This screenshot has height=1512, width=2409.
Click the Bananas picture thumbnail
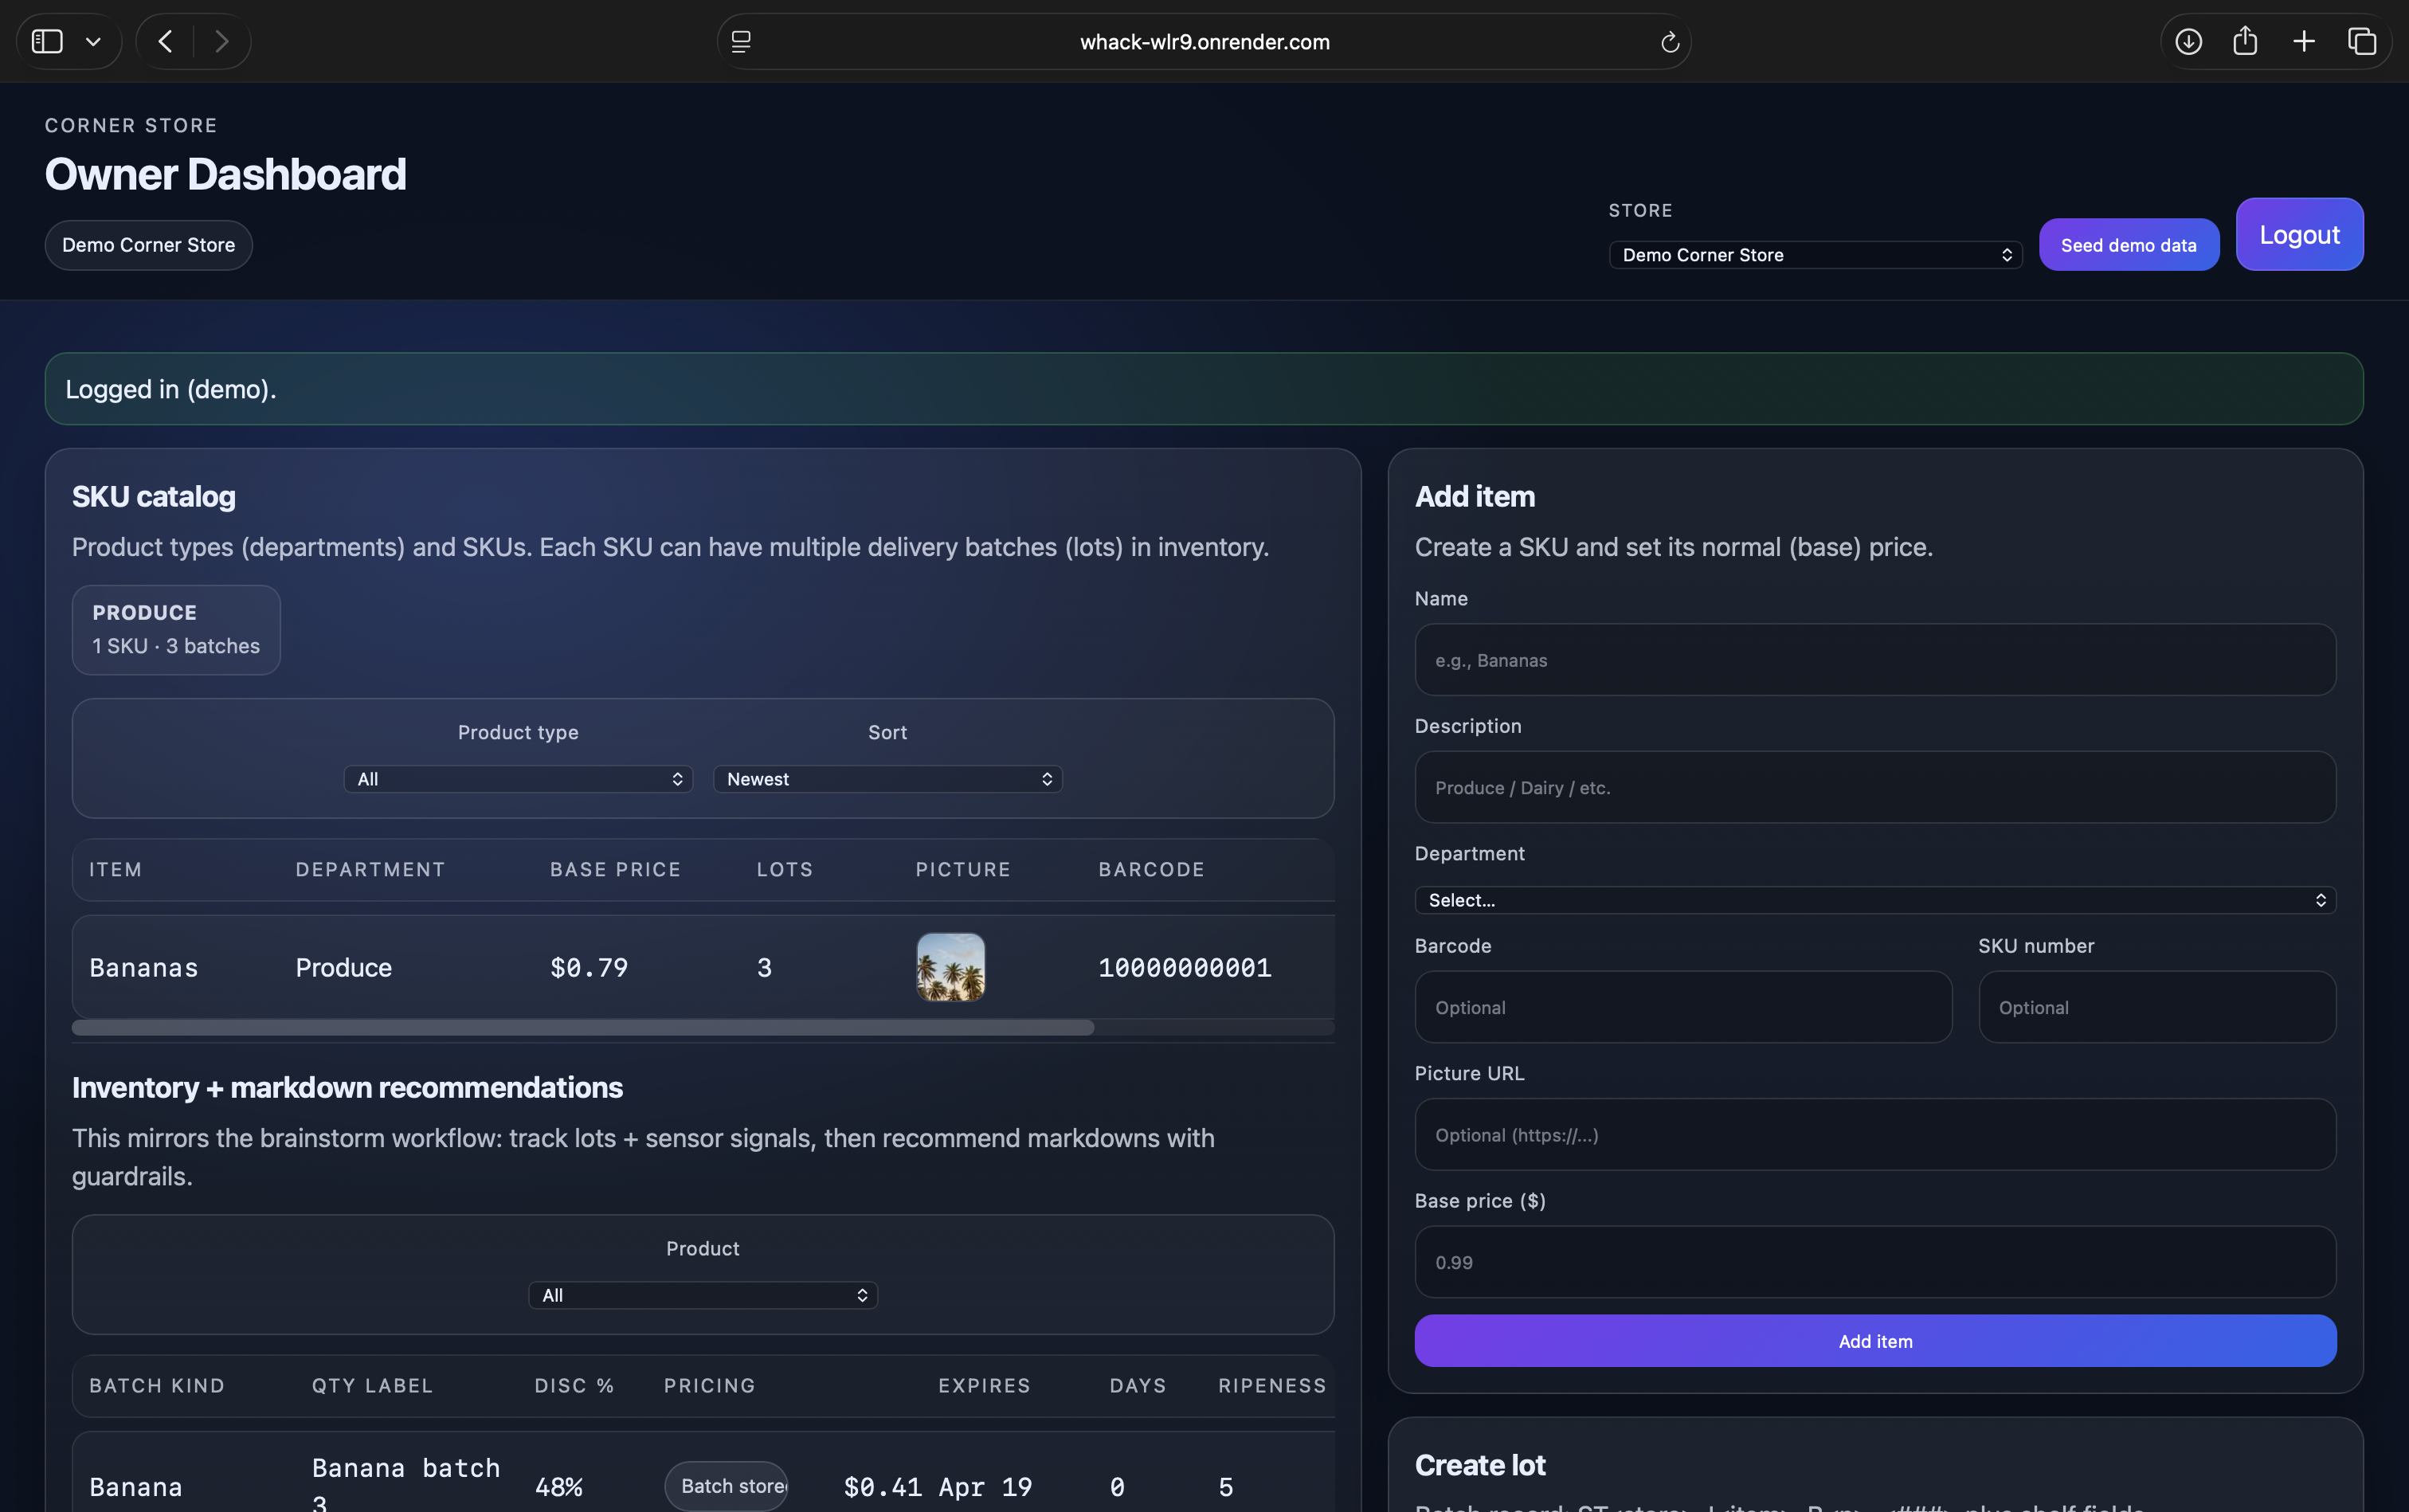[x=950, y=967]
